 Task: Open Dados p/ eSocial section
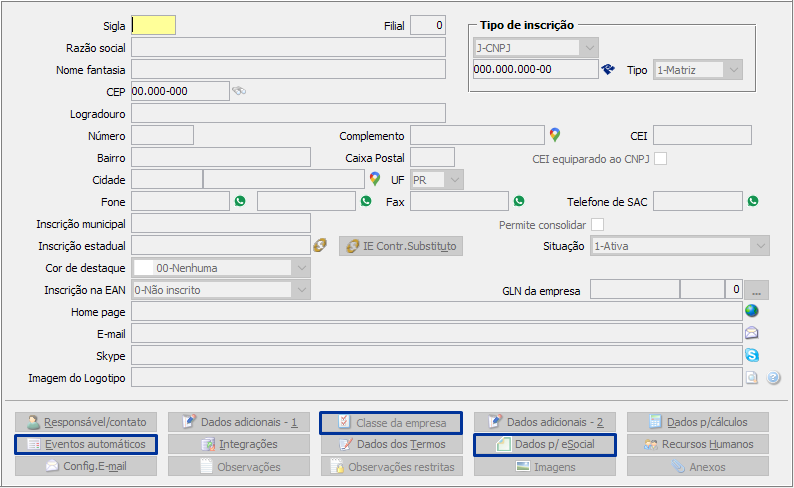pos(545,444)
